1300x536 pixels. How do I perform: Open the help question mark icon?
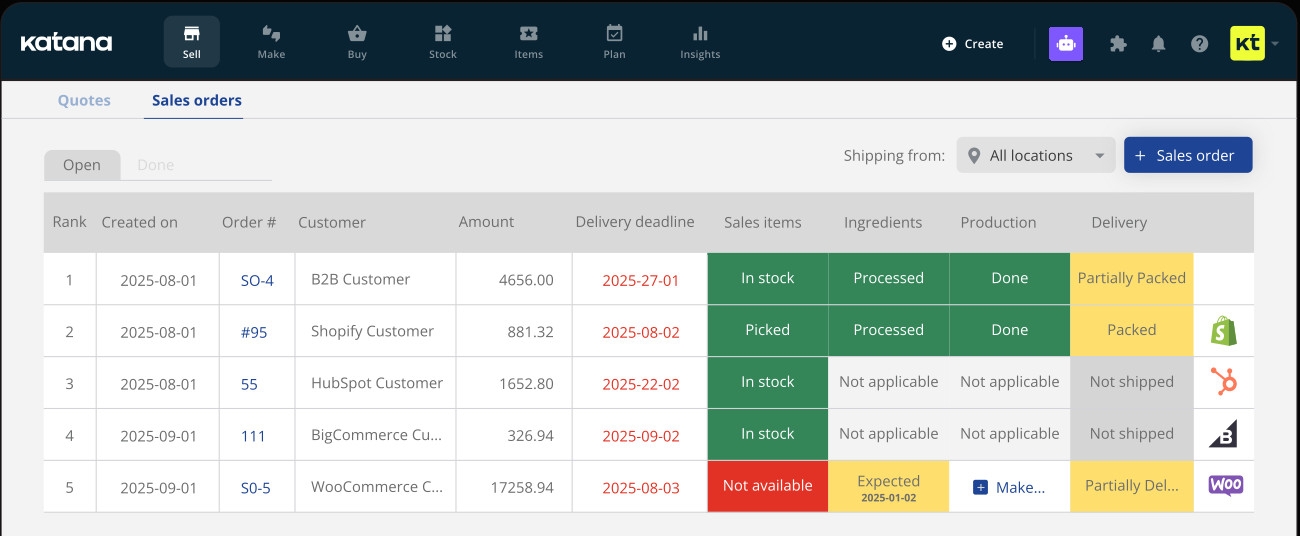(1200, 44)
